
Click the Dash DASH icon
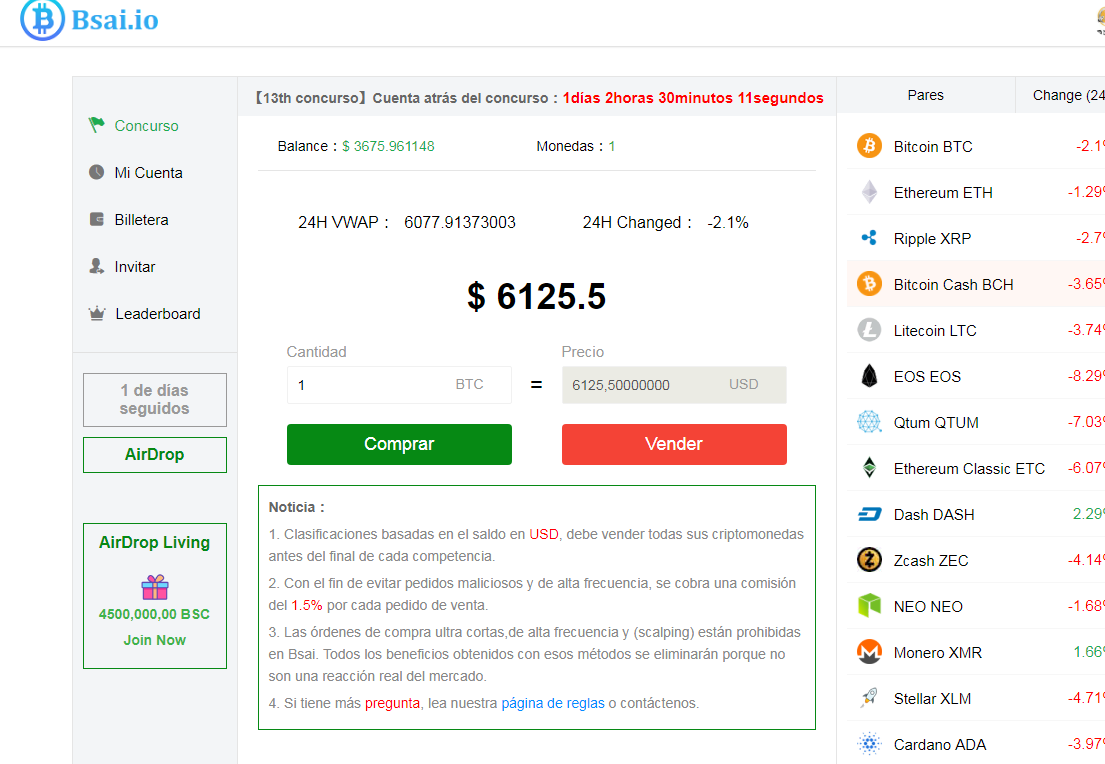[x=869, y=514]
